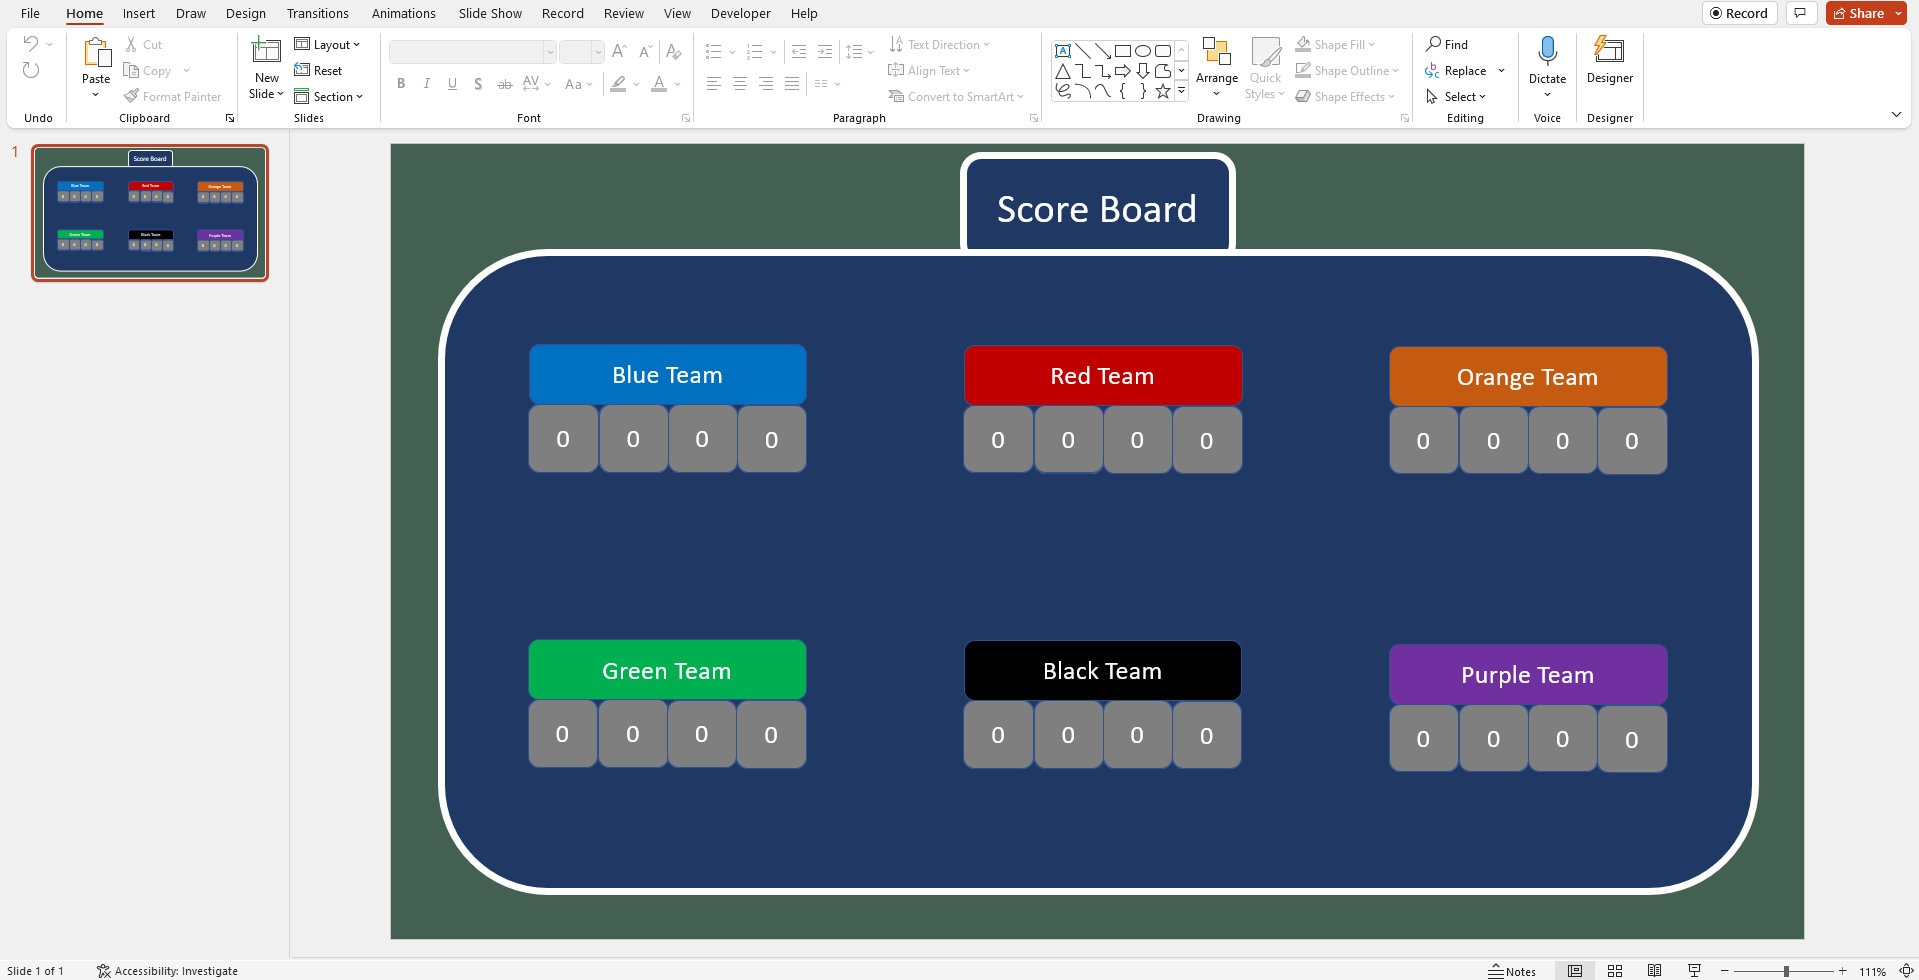Select slide 1 thumbnail in slide panel
The image size is (1919, 980).
coord(150,211)
